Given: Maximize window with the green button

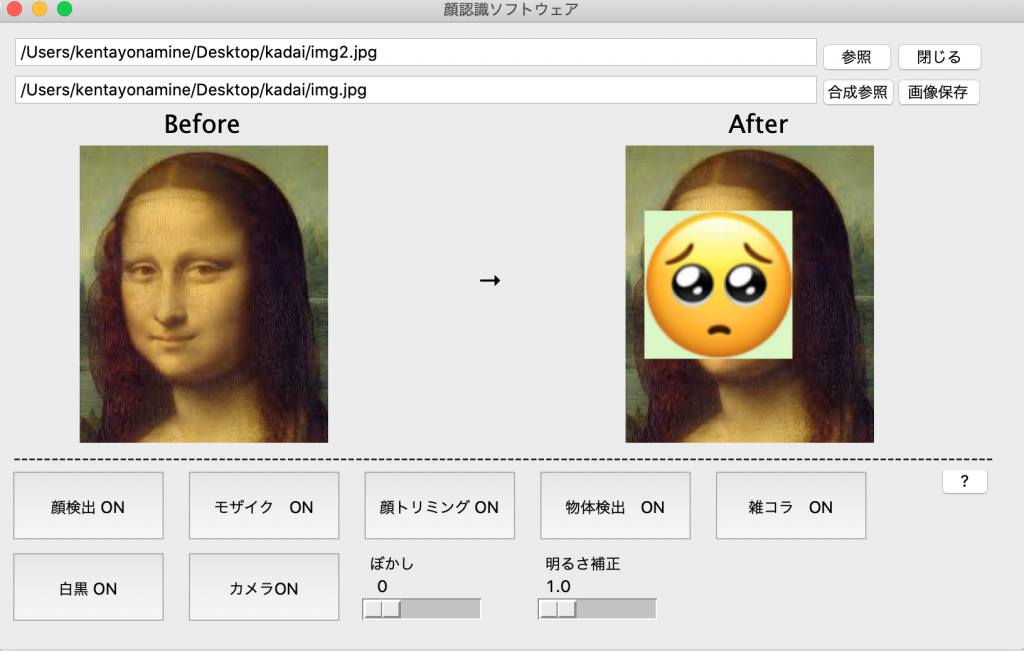Looking at the screenshot, I should [x=64, y=8].
